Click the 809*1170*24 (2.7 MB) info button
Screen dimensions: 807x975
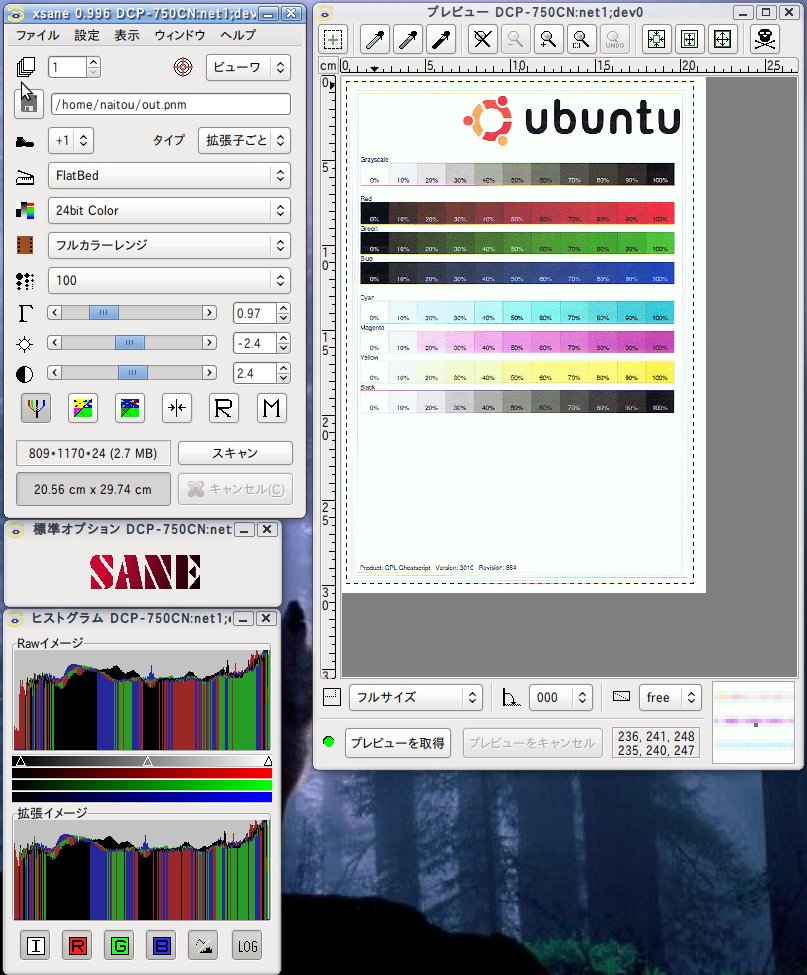click(x=93, y=453)
